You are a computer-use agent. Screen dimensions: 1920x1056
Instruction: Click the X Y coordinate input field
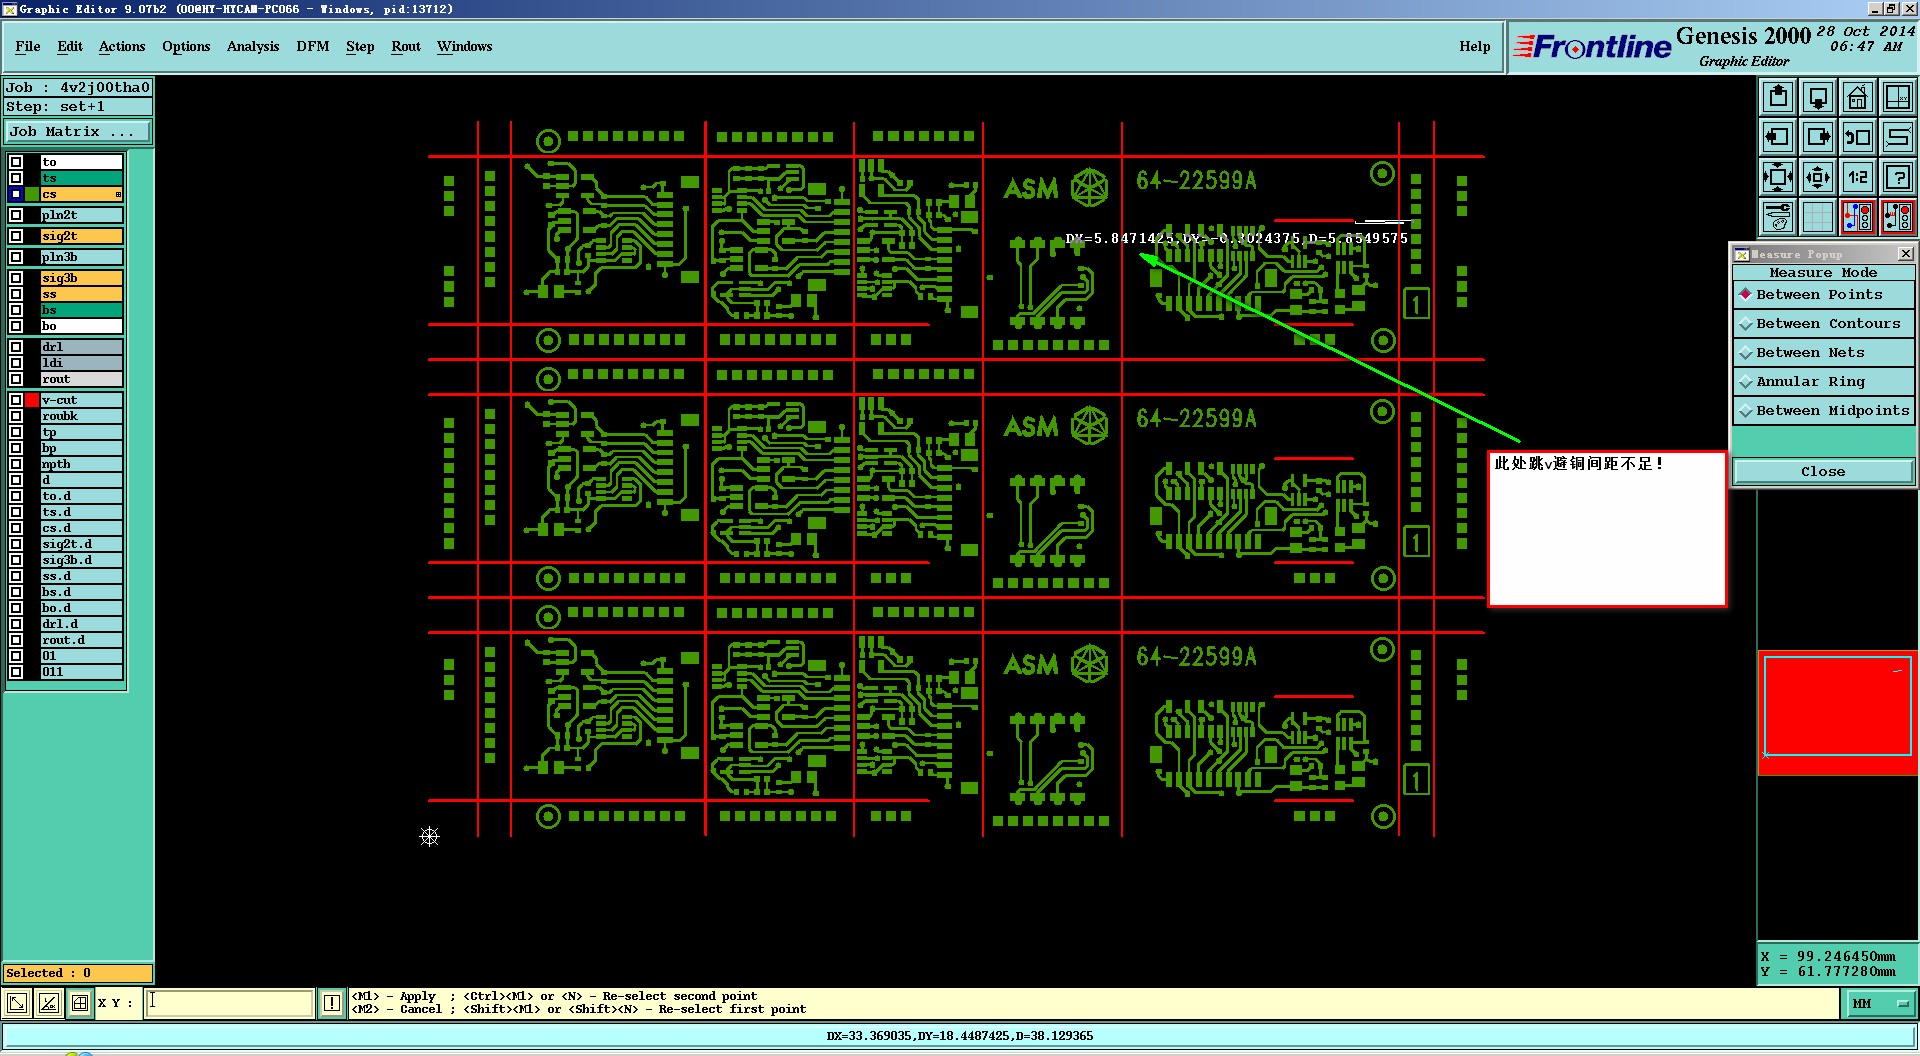coord(230,1003)
